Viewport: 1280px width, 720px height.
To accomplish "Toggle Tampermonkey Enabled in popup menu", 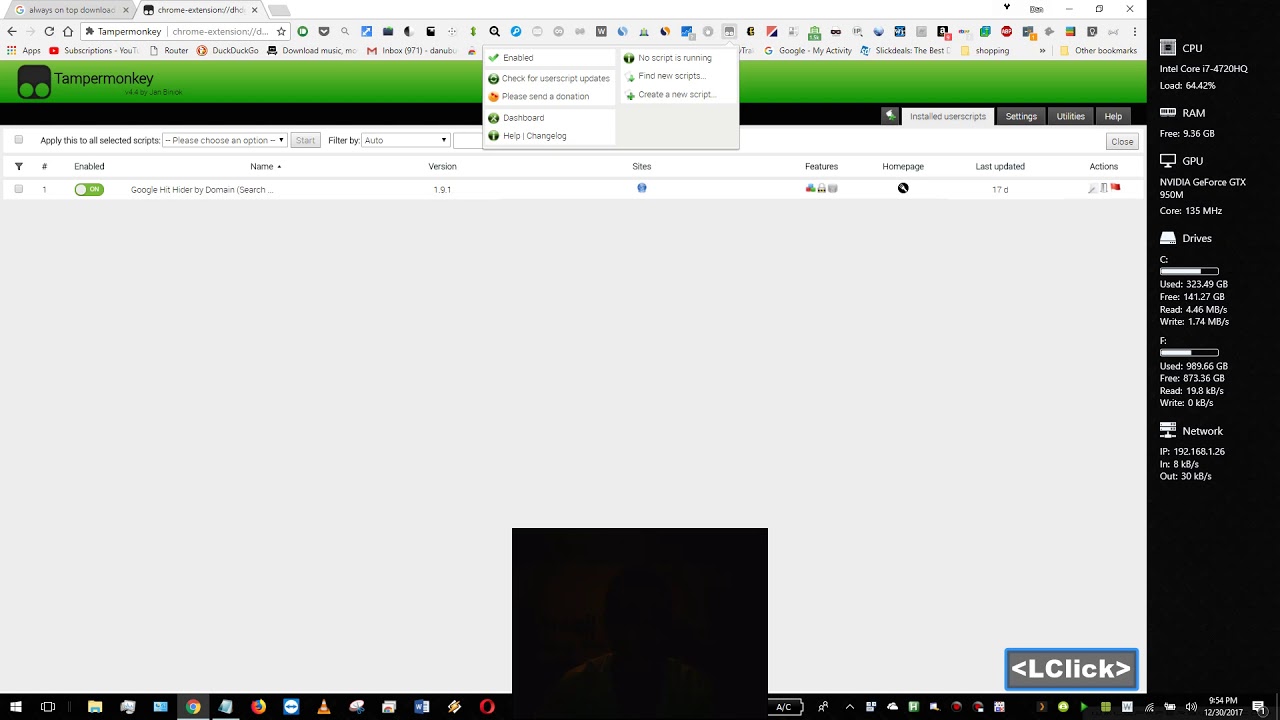I will click(x=550, y=58).
